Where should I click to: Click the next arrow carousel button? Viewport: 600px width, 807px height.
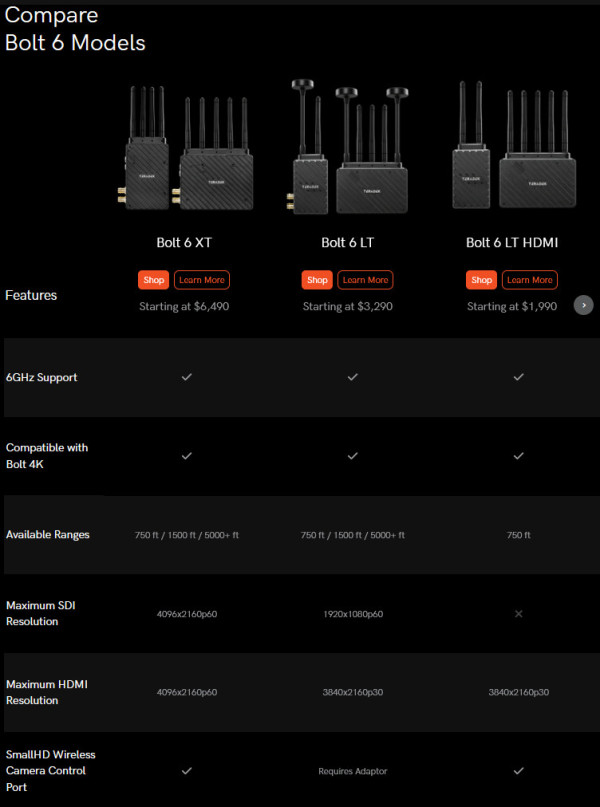584,305
